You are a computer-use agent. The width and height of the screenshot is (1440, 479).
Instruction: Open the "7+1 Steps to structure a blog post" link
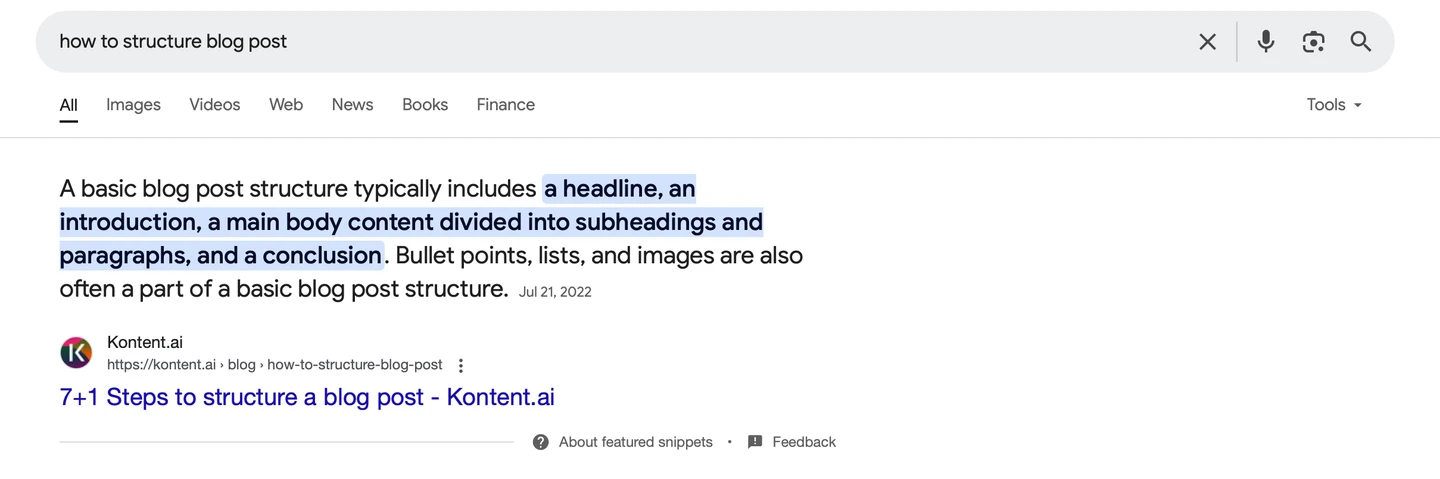coord(307,397)
